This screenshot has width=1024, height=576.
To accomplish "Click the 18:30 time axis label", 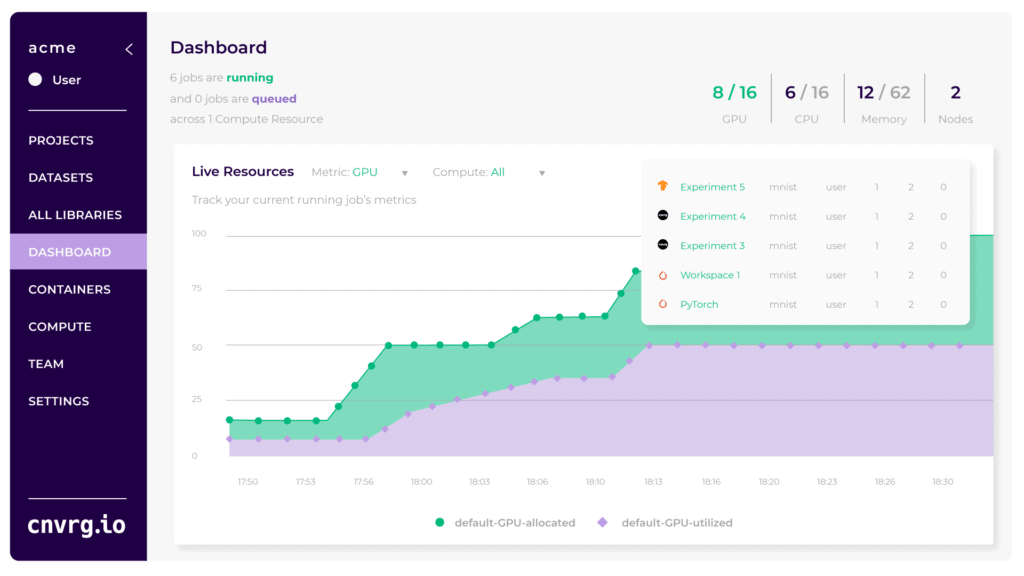I will coord(942,482).
